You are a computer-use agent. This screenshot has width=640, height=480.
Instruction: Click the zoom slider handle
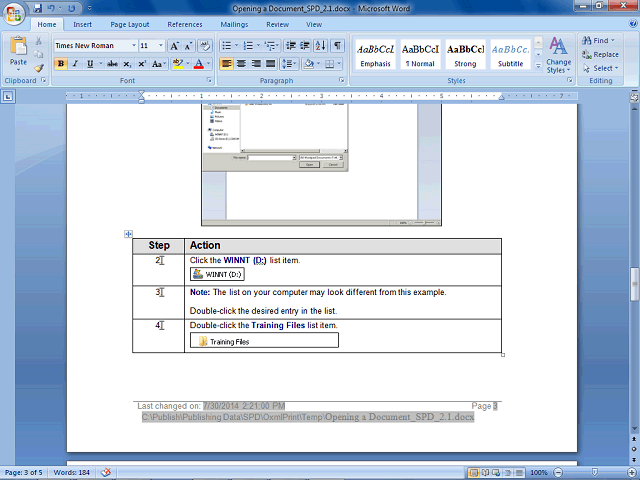click(595, 472)
